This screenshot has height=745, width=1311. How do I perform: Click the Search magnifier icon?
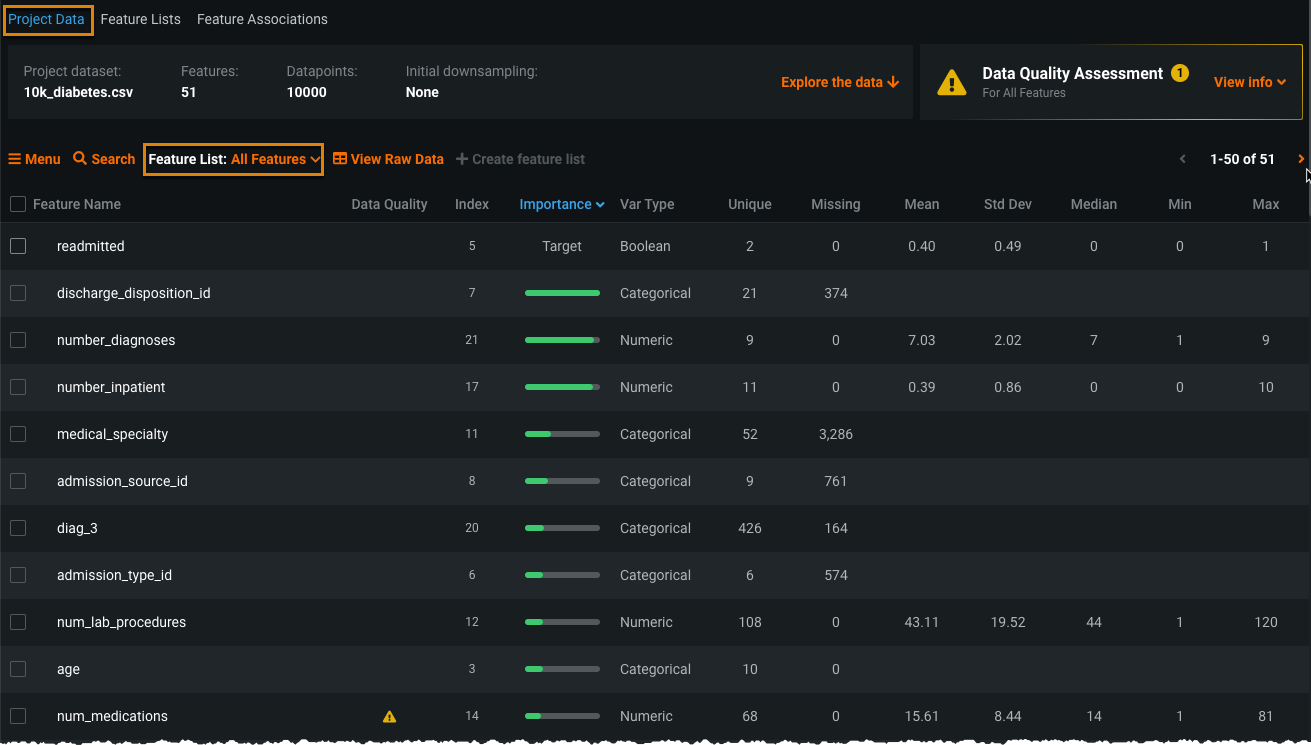pos(80,159)
